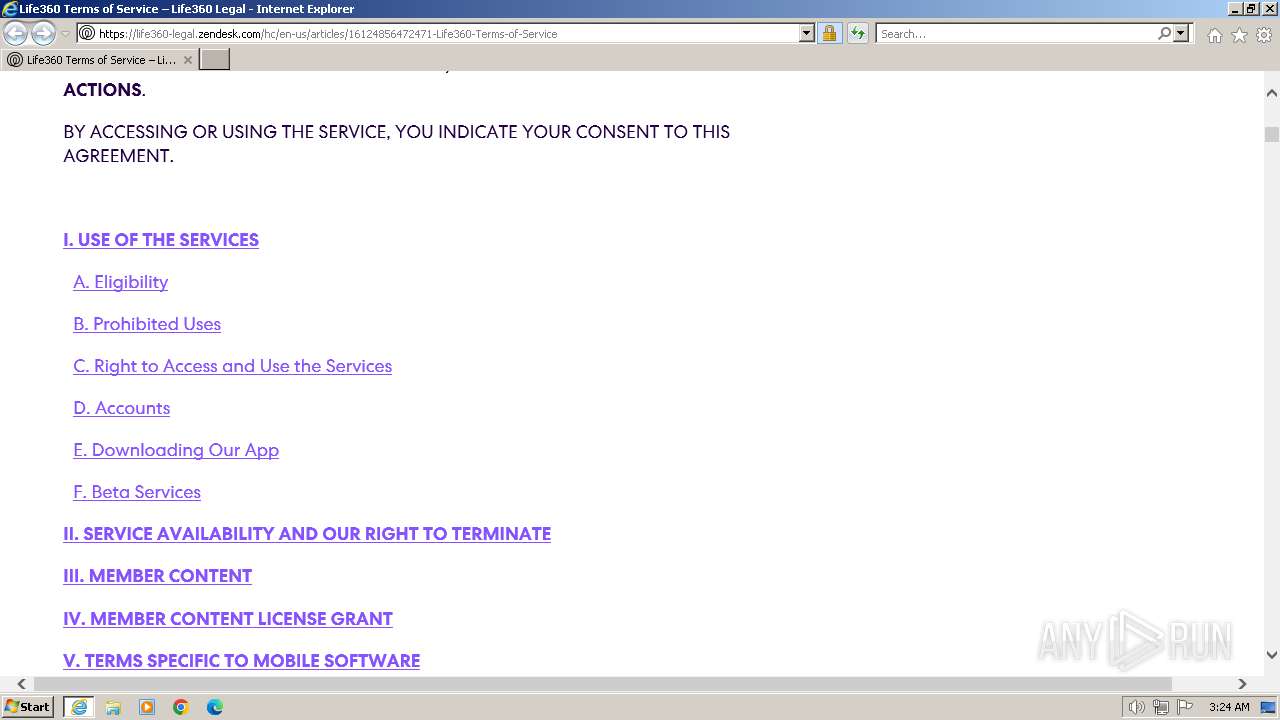Open the I. USE OF THE SERVICES link

click(x=161, y=240)
